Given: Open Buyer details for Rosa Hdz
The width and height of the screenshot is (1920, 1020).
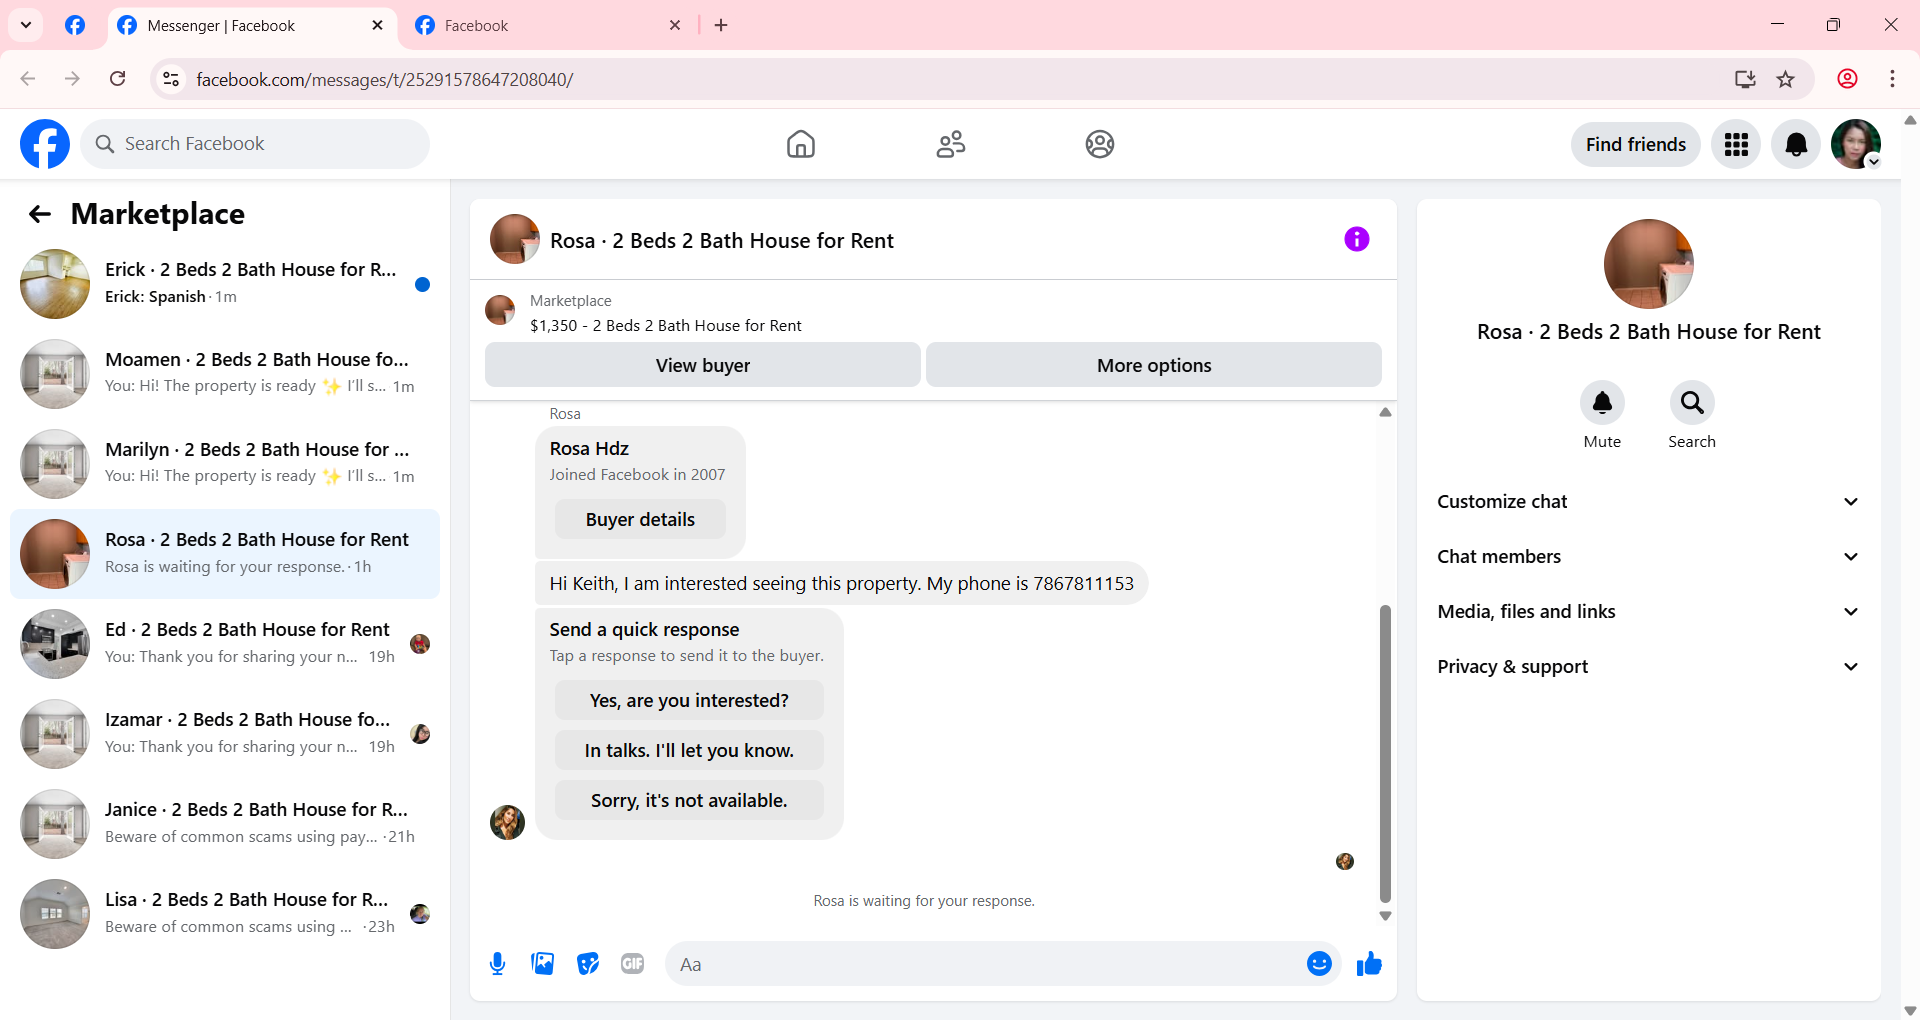Looking at the screenshot, I should click(x=640, y=520).
